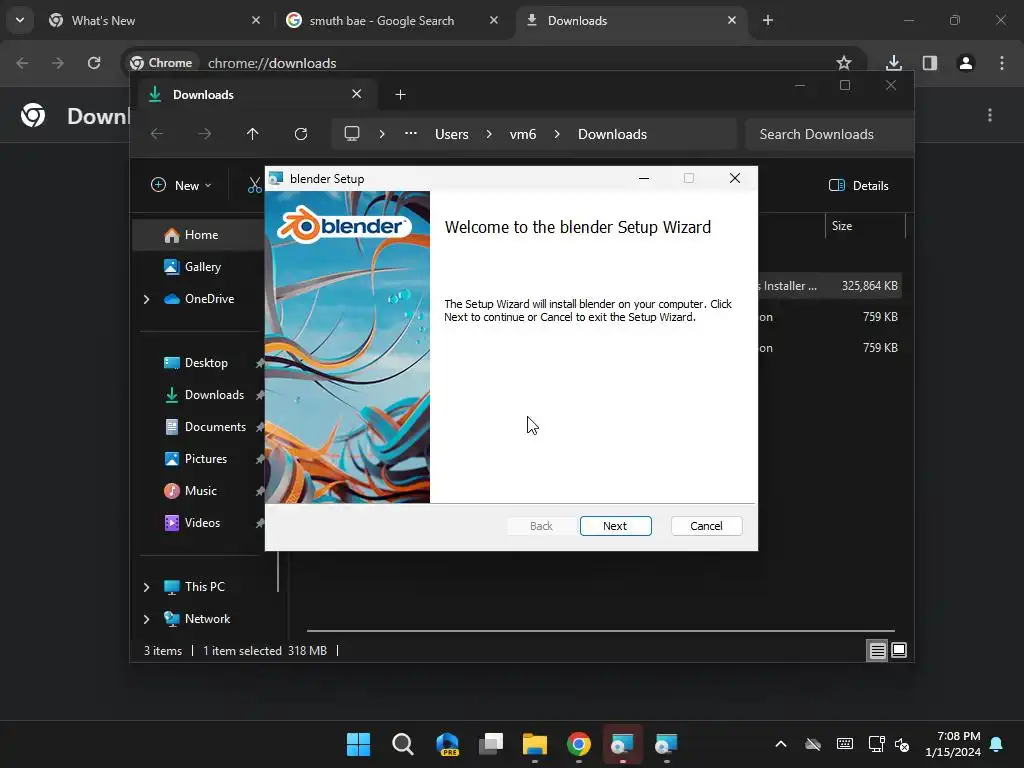
Task: Open Downloads quick access folder
Action: pos(206,394)
